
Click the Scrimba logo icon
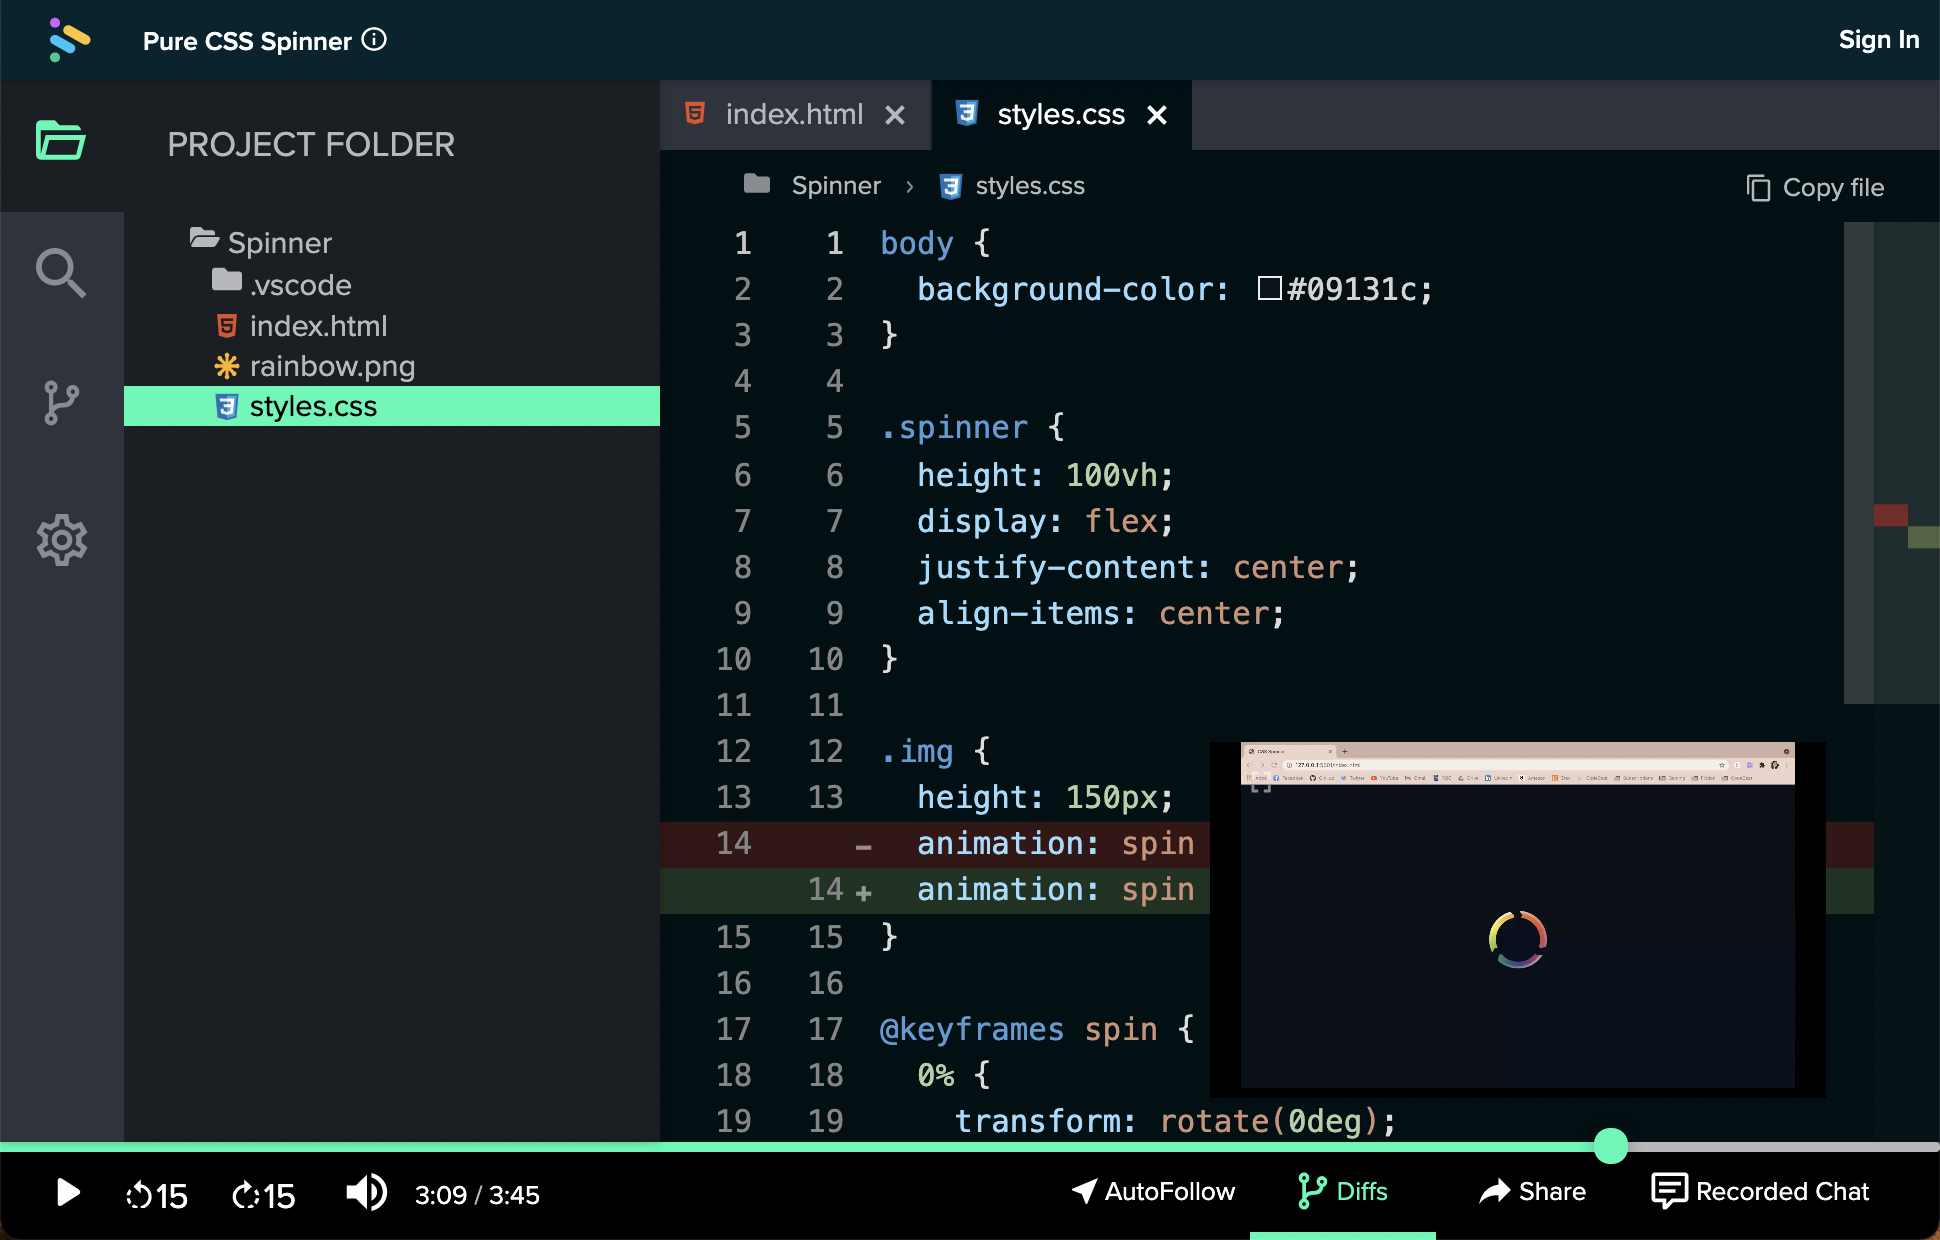(69, 40)
